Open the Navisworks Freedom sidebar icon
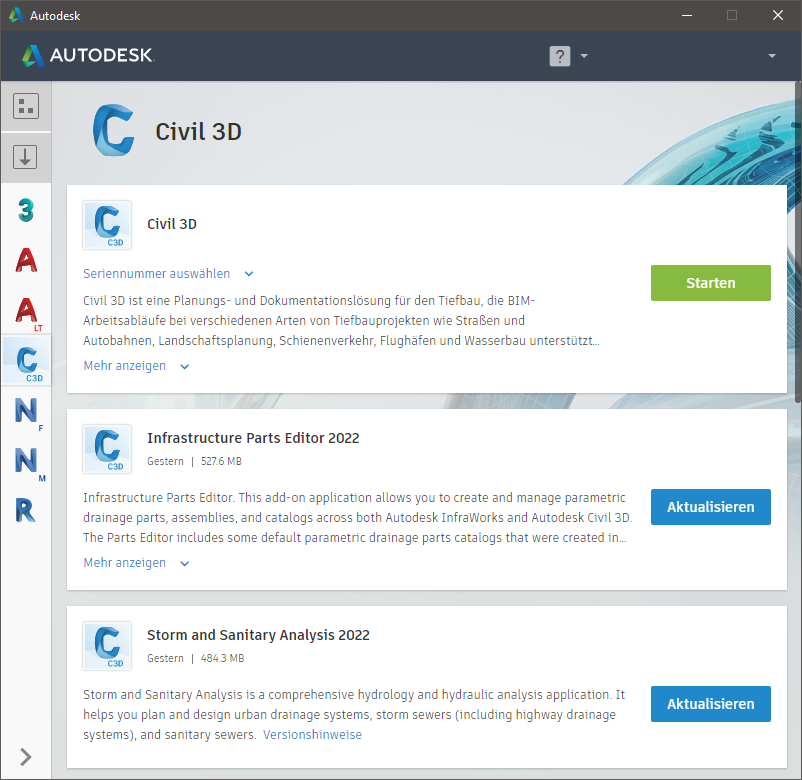Screen dimensions: 802x780 [26, 411]
